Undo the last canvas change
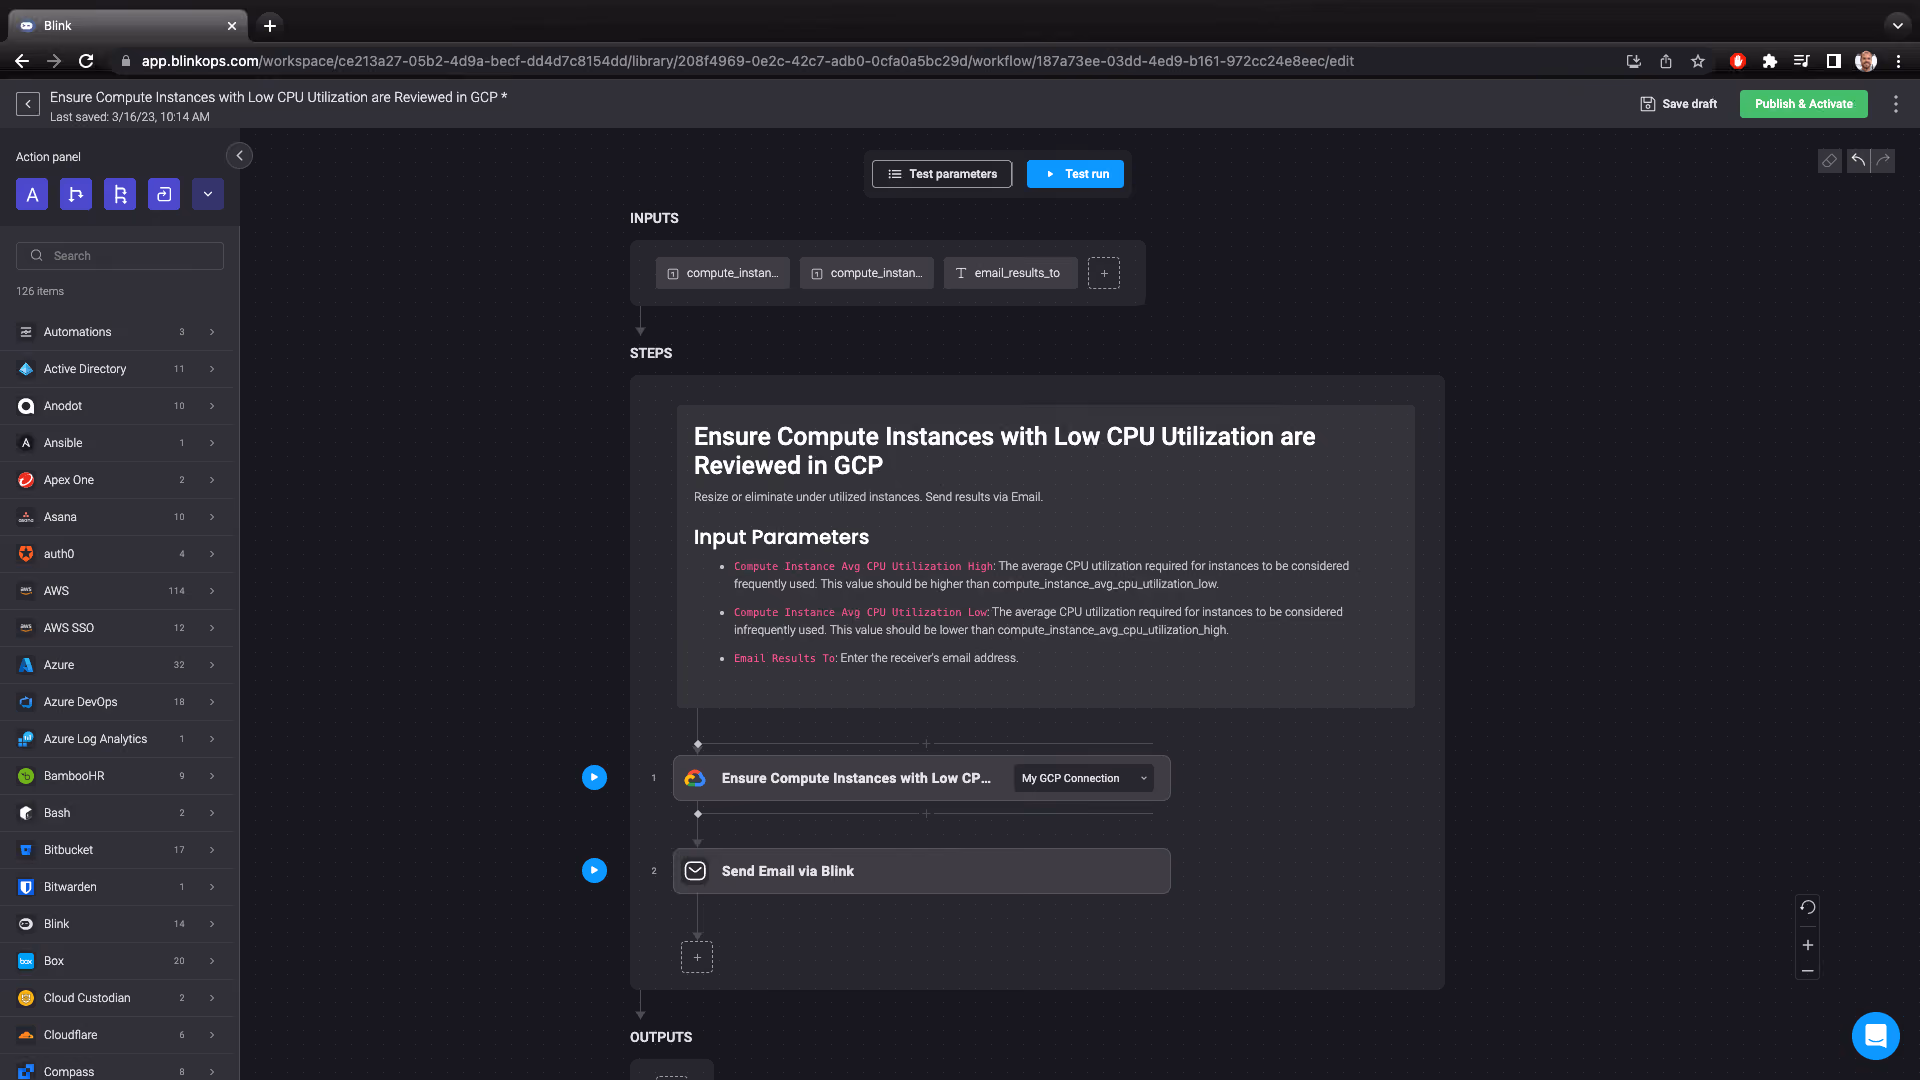The width and height of the screenshot is (1920, 1080). [1858, 161]
